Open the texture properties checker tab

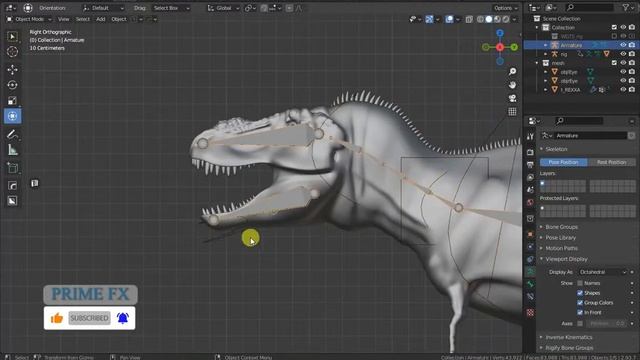click(x=530, y=313)
